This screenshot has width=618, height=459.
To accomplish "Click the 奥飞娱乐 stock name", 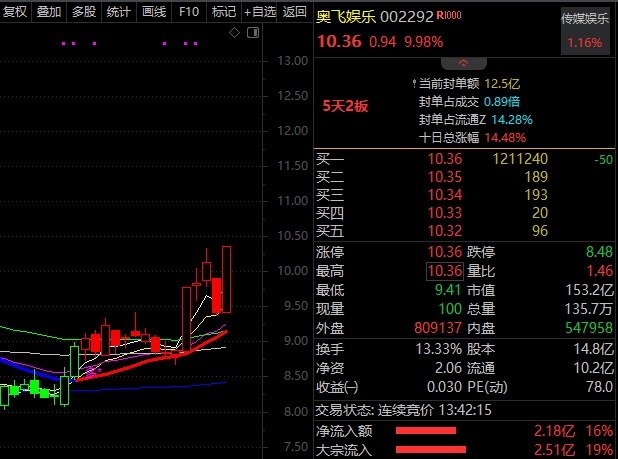I will (346, 17).
